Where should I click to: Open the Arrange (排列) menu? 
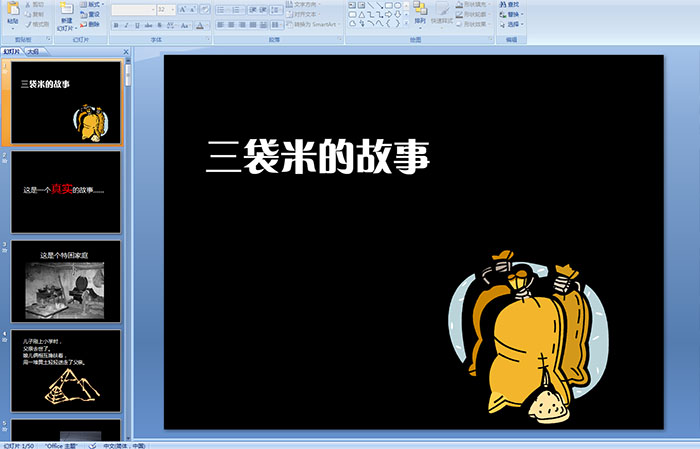[420, 13]
